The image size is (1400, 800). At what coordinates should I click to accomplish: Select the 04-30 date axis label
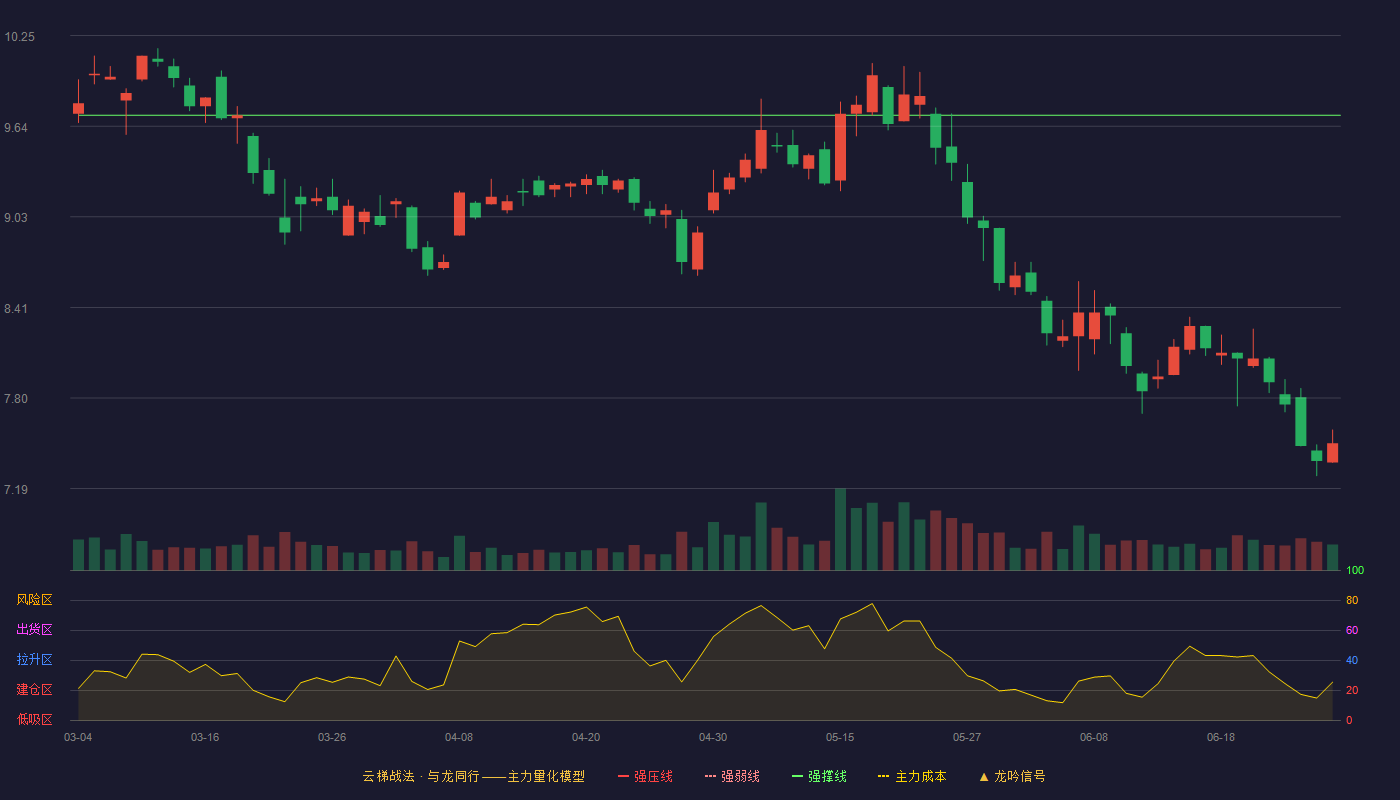click(x=713, y=737)
